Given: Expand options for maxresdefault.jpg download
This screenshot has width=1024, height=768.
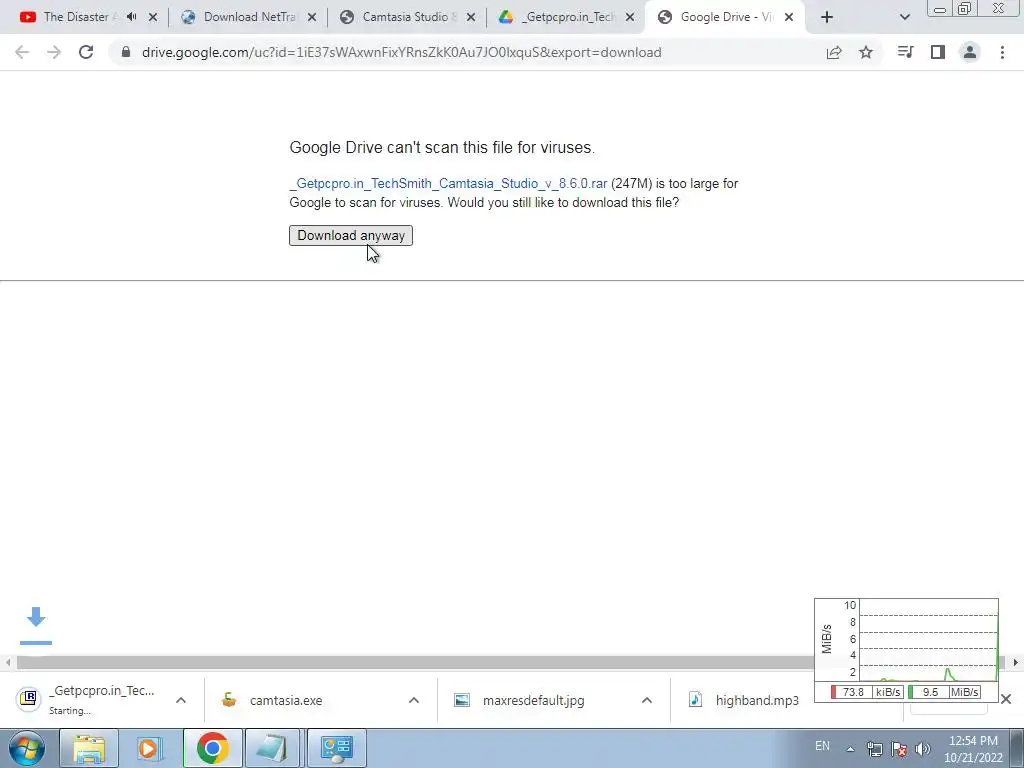Looking at the screenshot, I should 647,700.
